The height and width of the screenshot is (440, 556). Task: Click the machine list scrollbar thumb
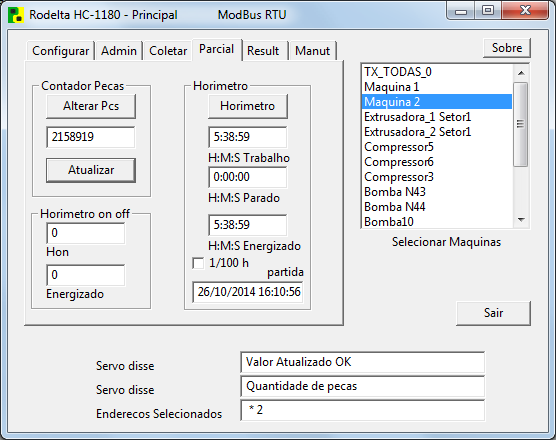coord(521,124)
